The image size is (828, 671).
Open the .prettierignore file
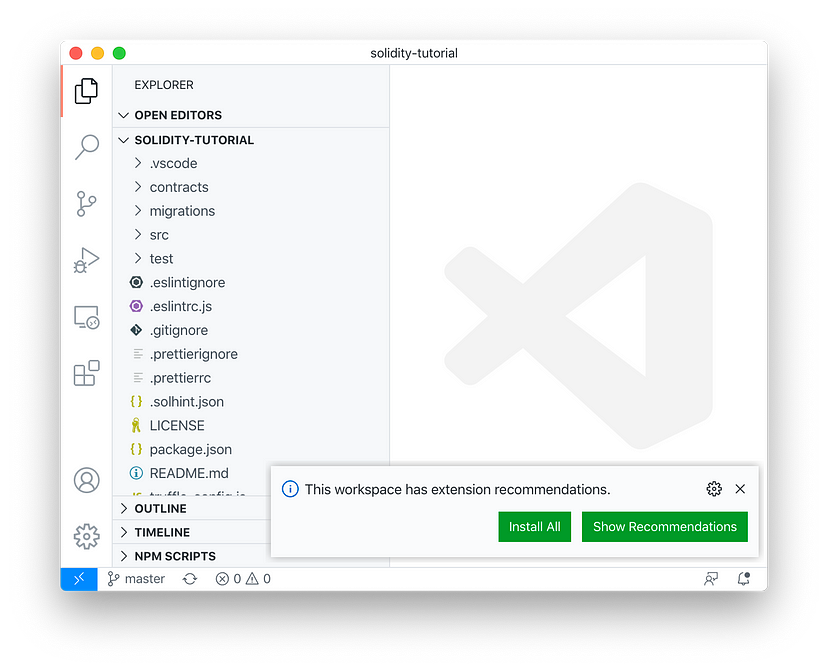[x=251, y=354]
